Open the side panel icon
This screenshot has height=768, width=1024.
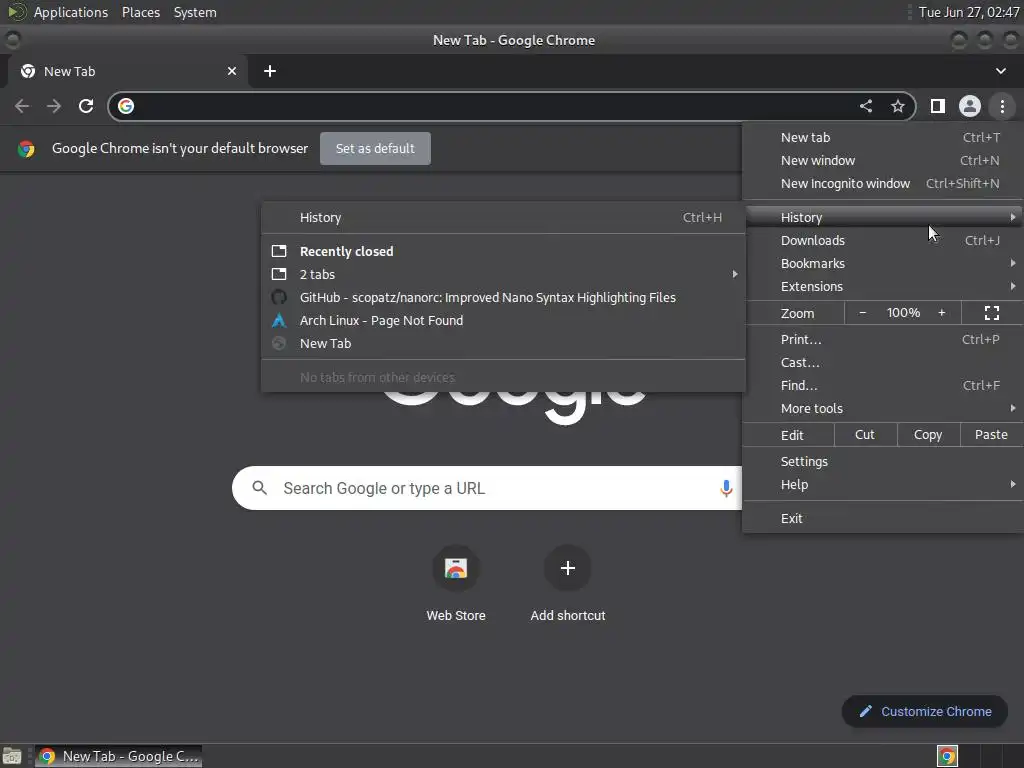(938, 106)
